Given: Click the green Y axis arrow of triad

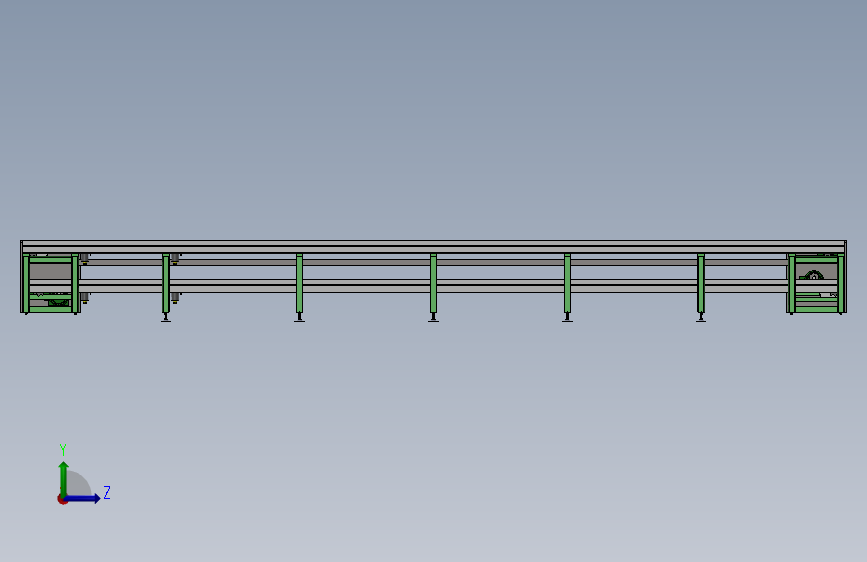Looking at the screenshot, I should (x=64, y=478).
